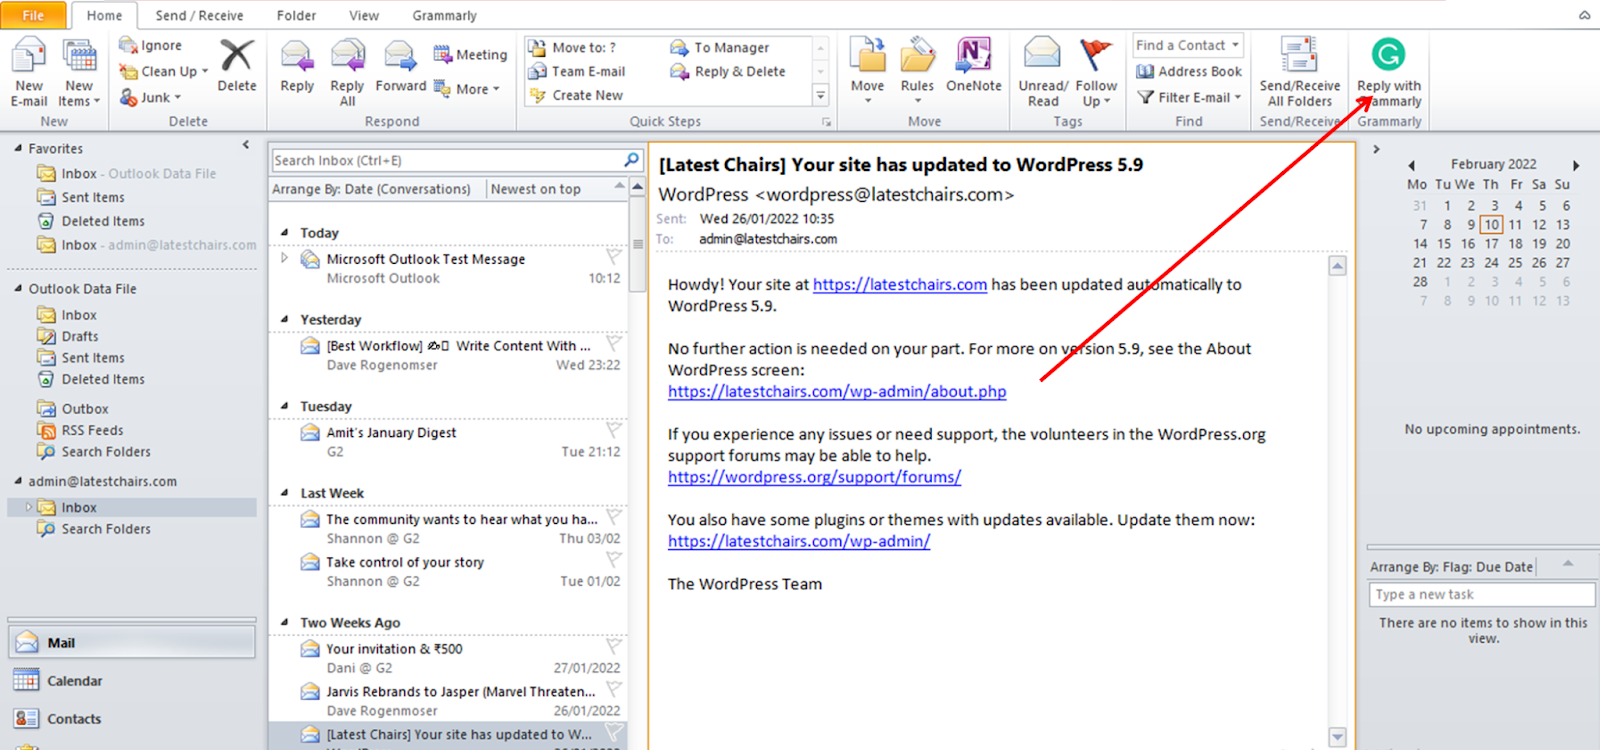
Task: Send the message to OneNote
Action: (973, 66)
